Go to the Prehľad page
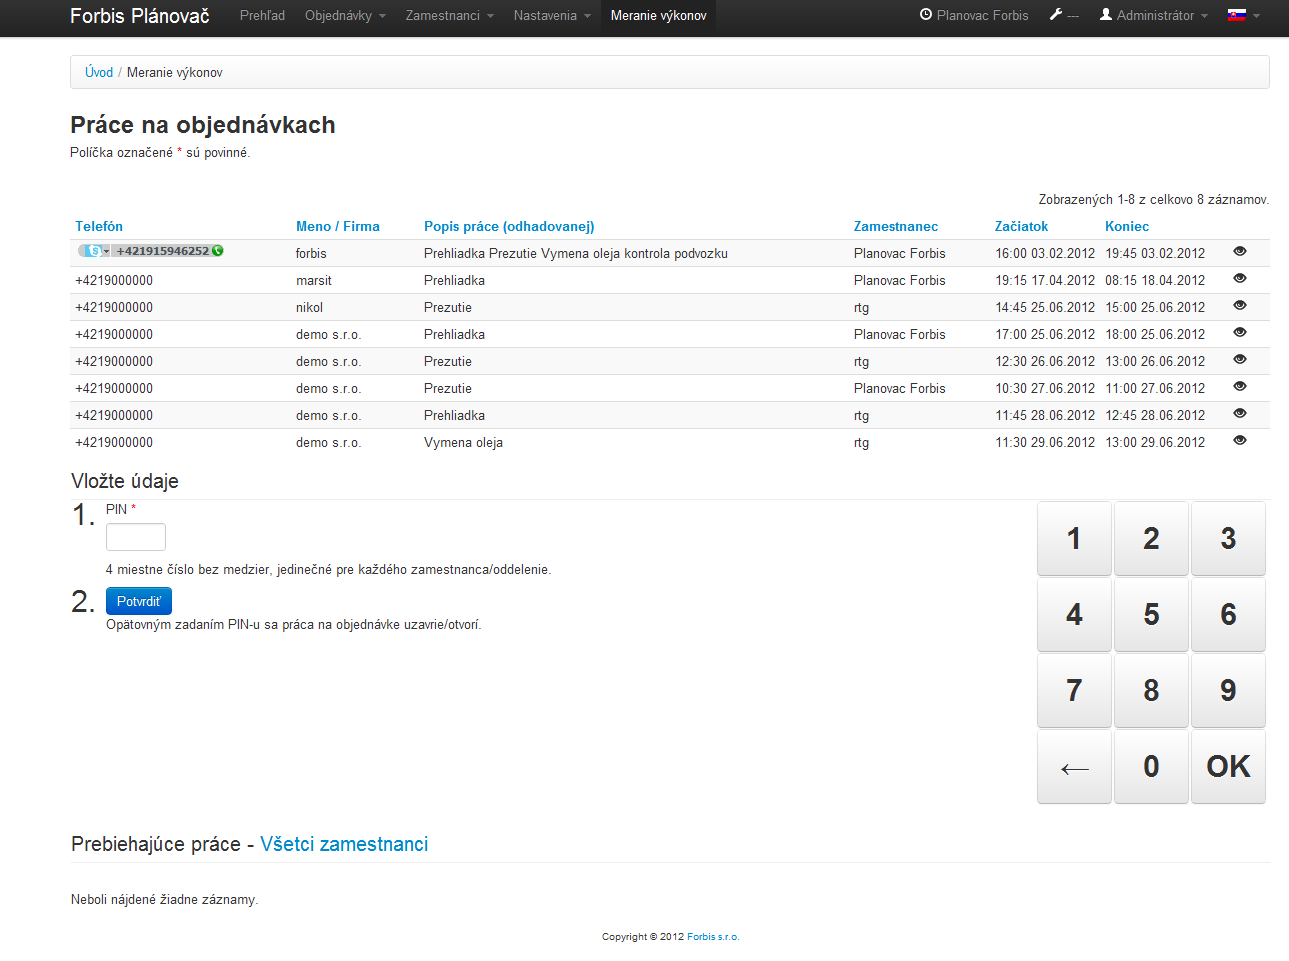This screenshot has height=961, width=1289. point(262,15)
